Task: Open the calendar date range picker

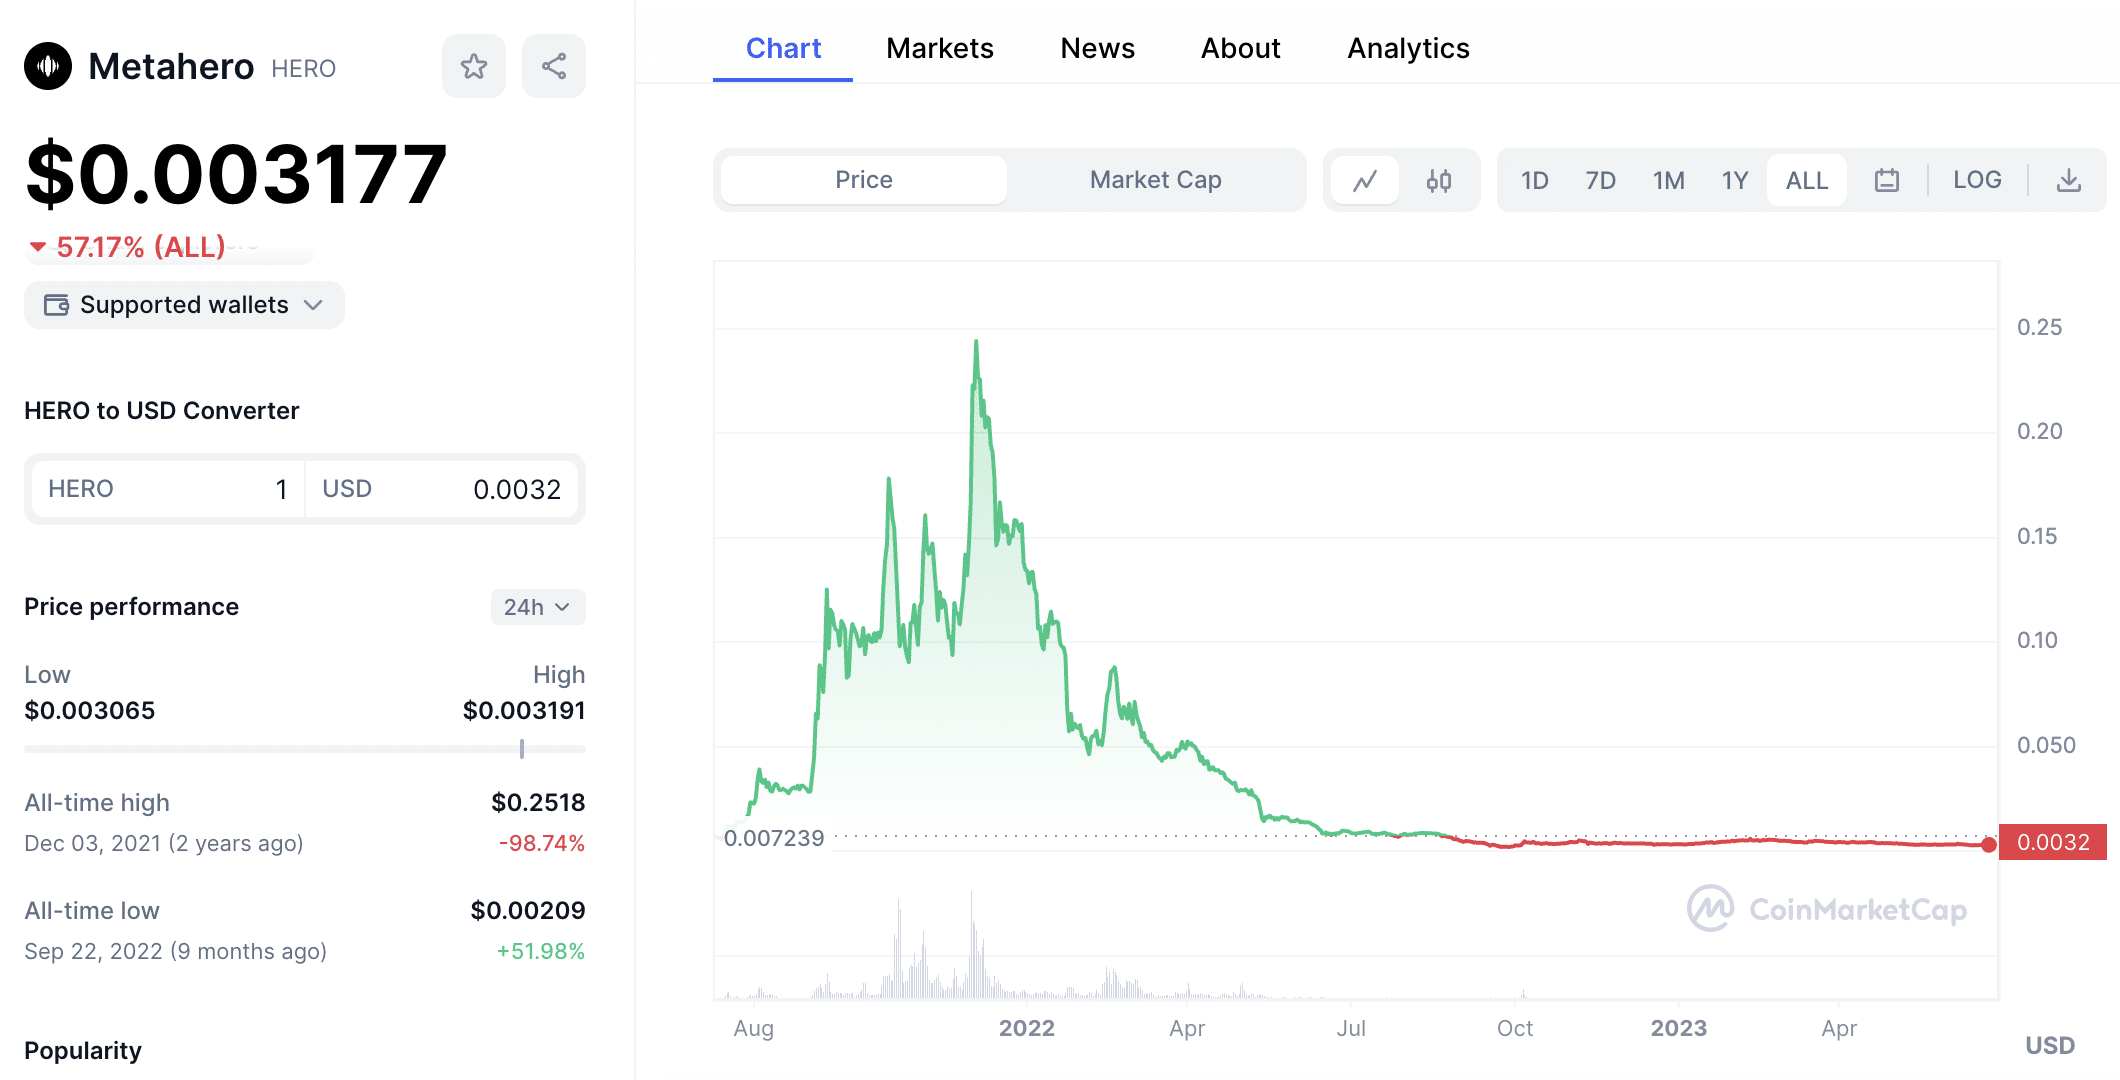Action: pos(1887,180)
